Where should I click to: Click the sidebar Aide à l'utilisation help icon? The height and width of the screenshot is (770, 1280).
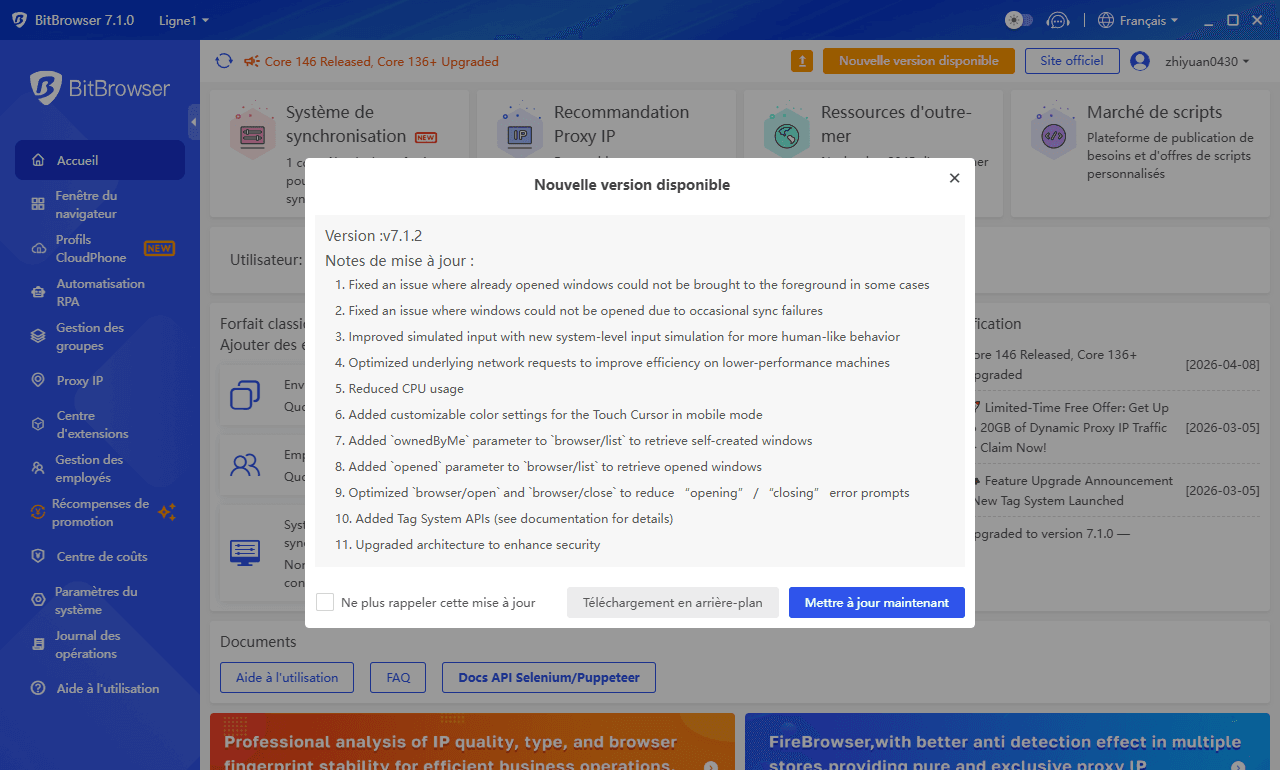click(38, 688)
